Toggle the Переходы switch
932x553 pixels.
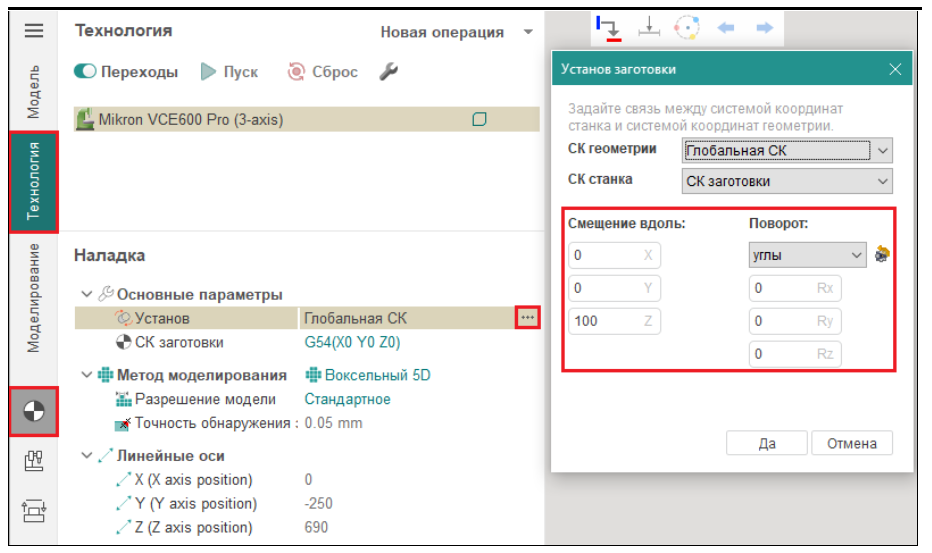click(86, 72)
